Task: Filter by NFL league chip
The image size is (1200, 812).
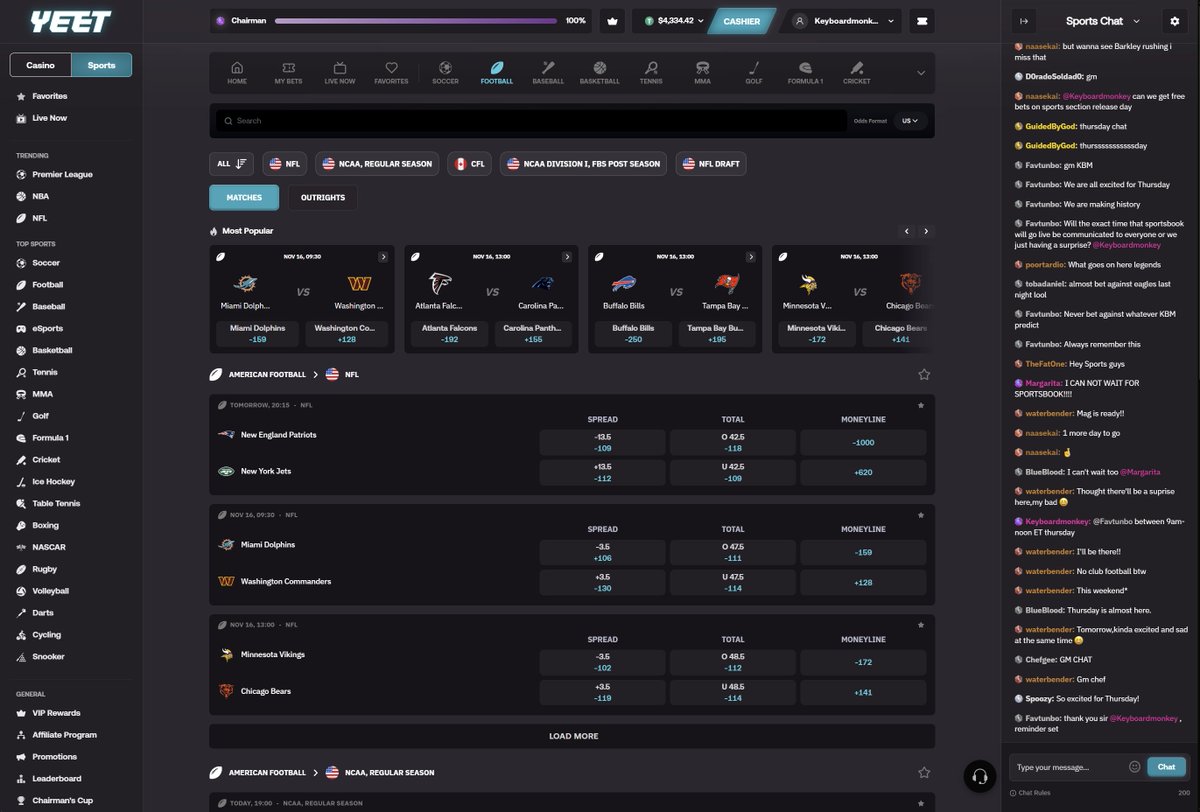Action: pos(286,164)
